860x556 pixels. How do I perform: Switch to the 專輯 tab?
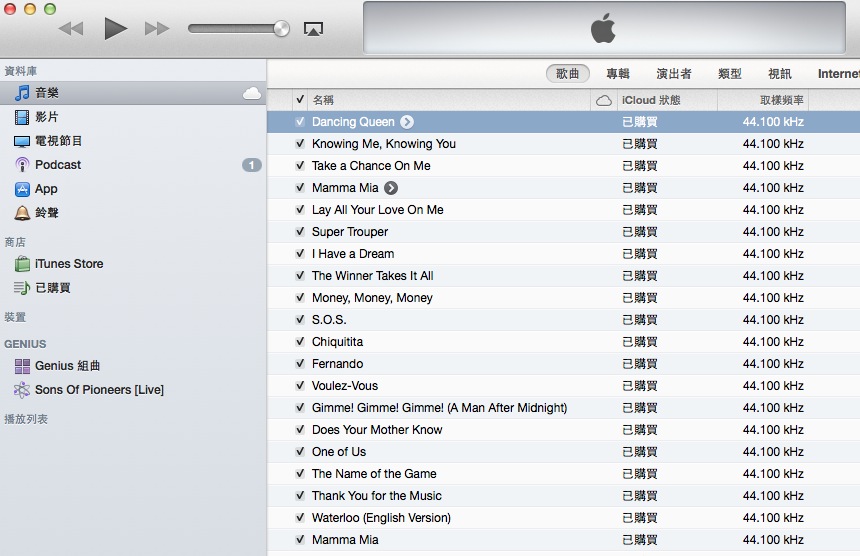618,73
